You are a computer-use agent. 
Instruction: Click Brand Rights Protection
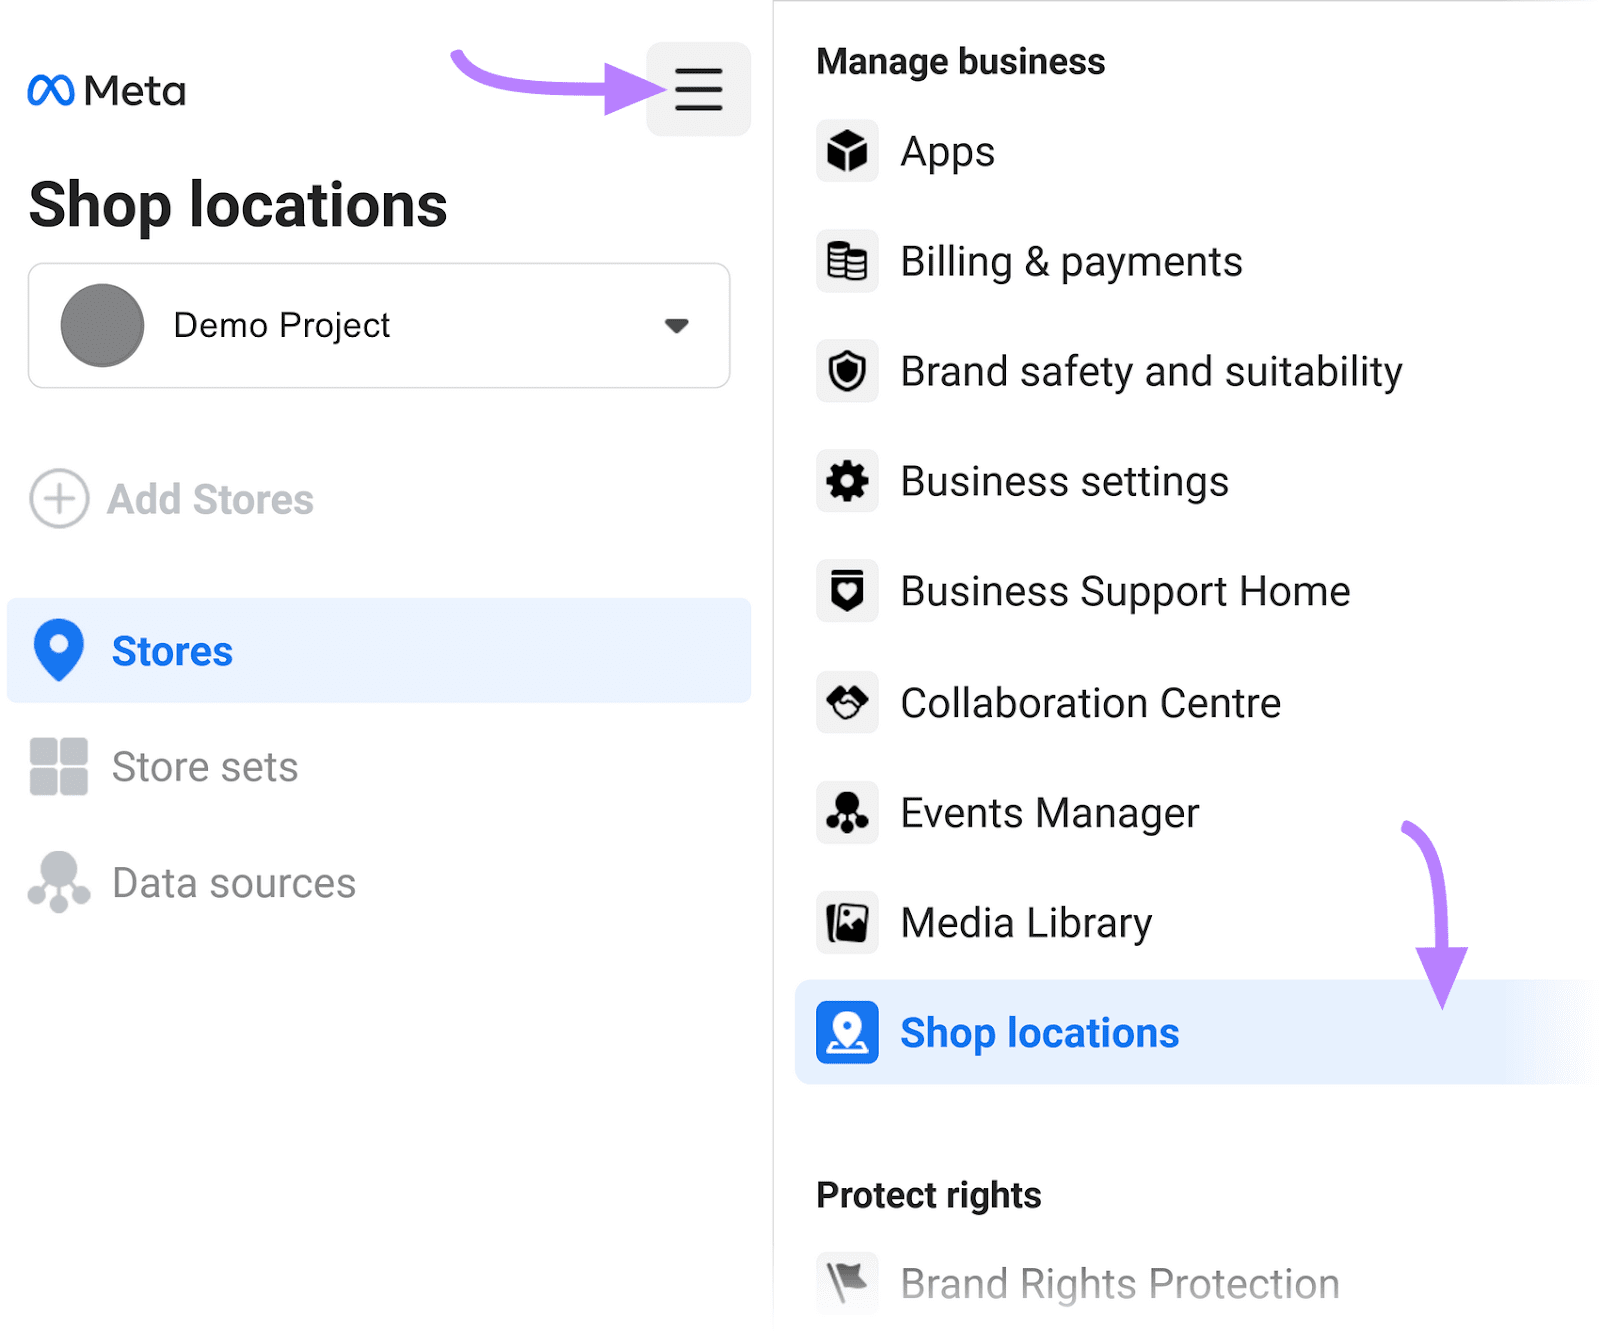click(x=1118, y=1284)
